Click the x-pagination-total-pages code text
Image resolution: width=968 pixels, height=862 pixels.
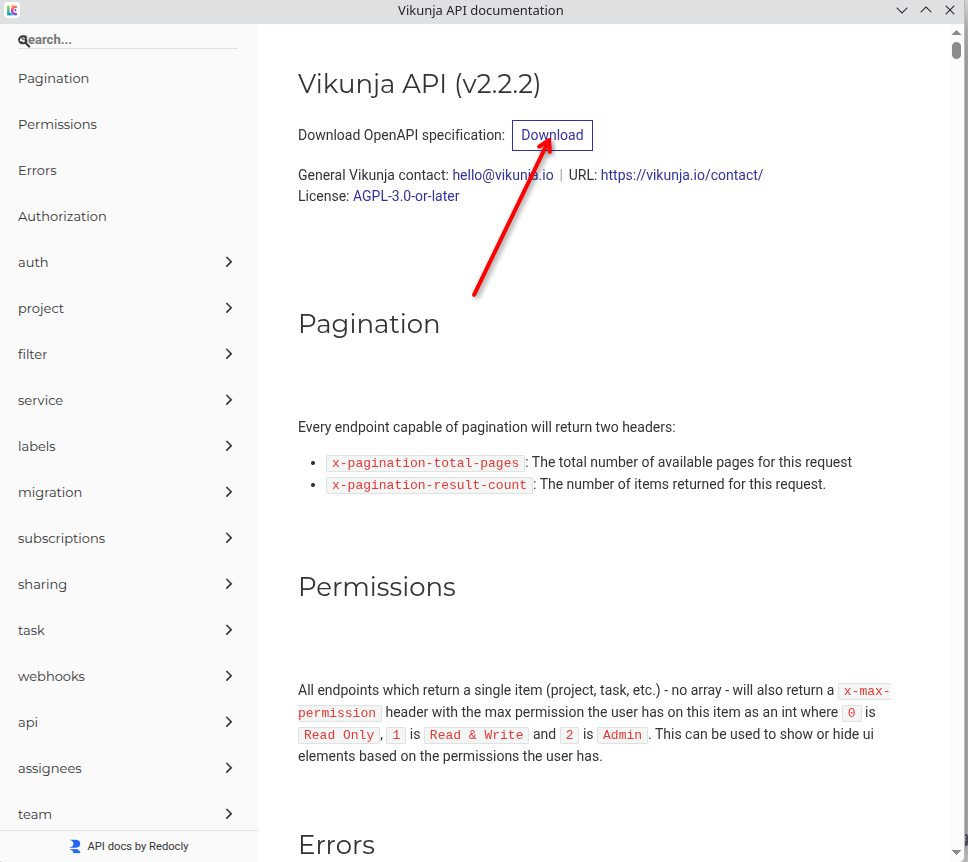pyautogui.click(x=425, y=463)
